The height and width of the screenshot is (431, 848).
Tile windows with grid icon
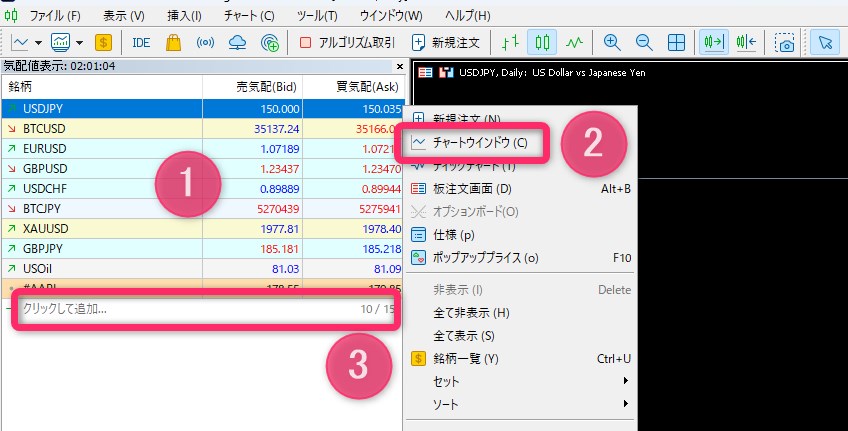(x=676, y=42)
